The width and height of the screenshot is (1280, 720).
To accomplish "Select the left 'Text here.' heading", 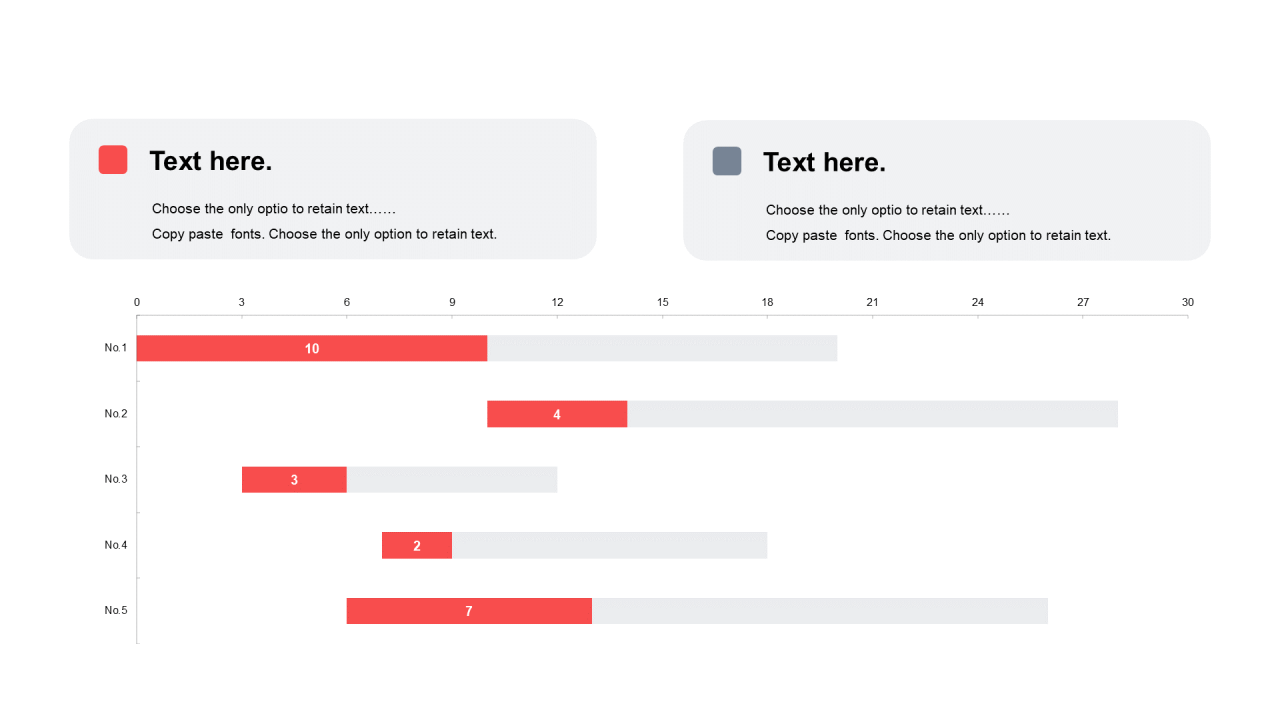I will coord(211,161).
